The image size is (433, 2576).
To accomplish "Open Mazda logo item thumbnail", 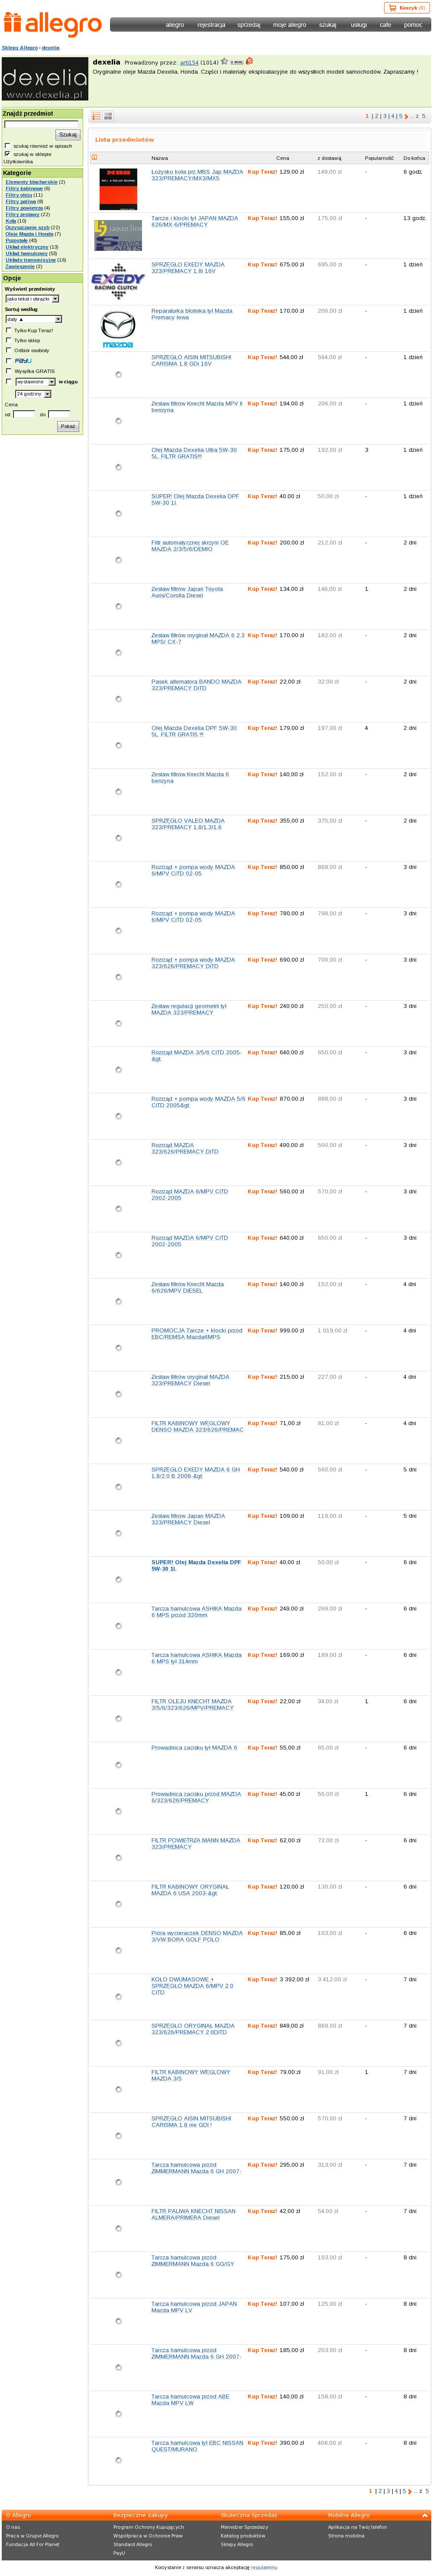I will point(118,329).
